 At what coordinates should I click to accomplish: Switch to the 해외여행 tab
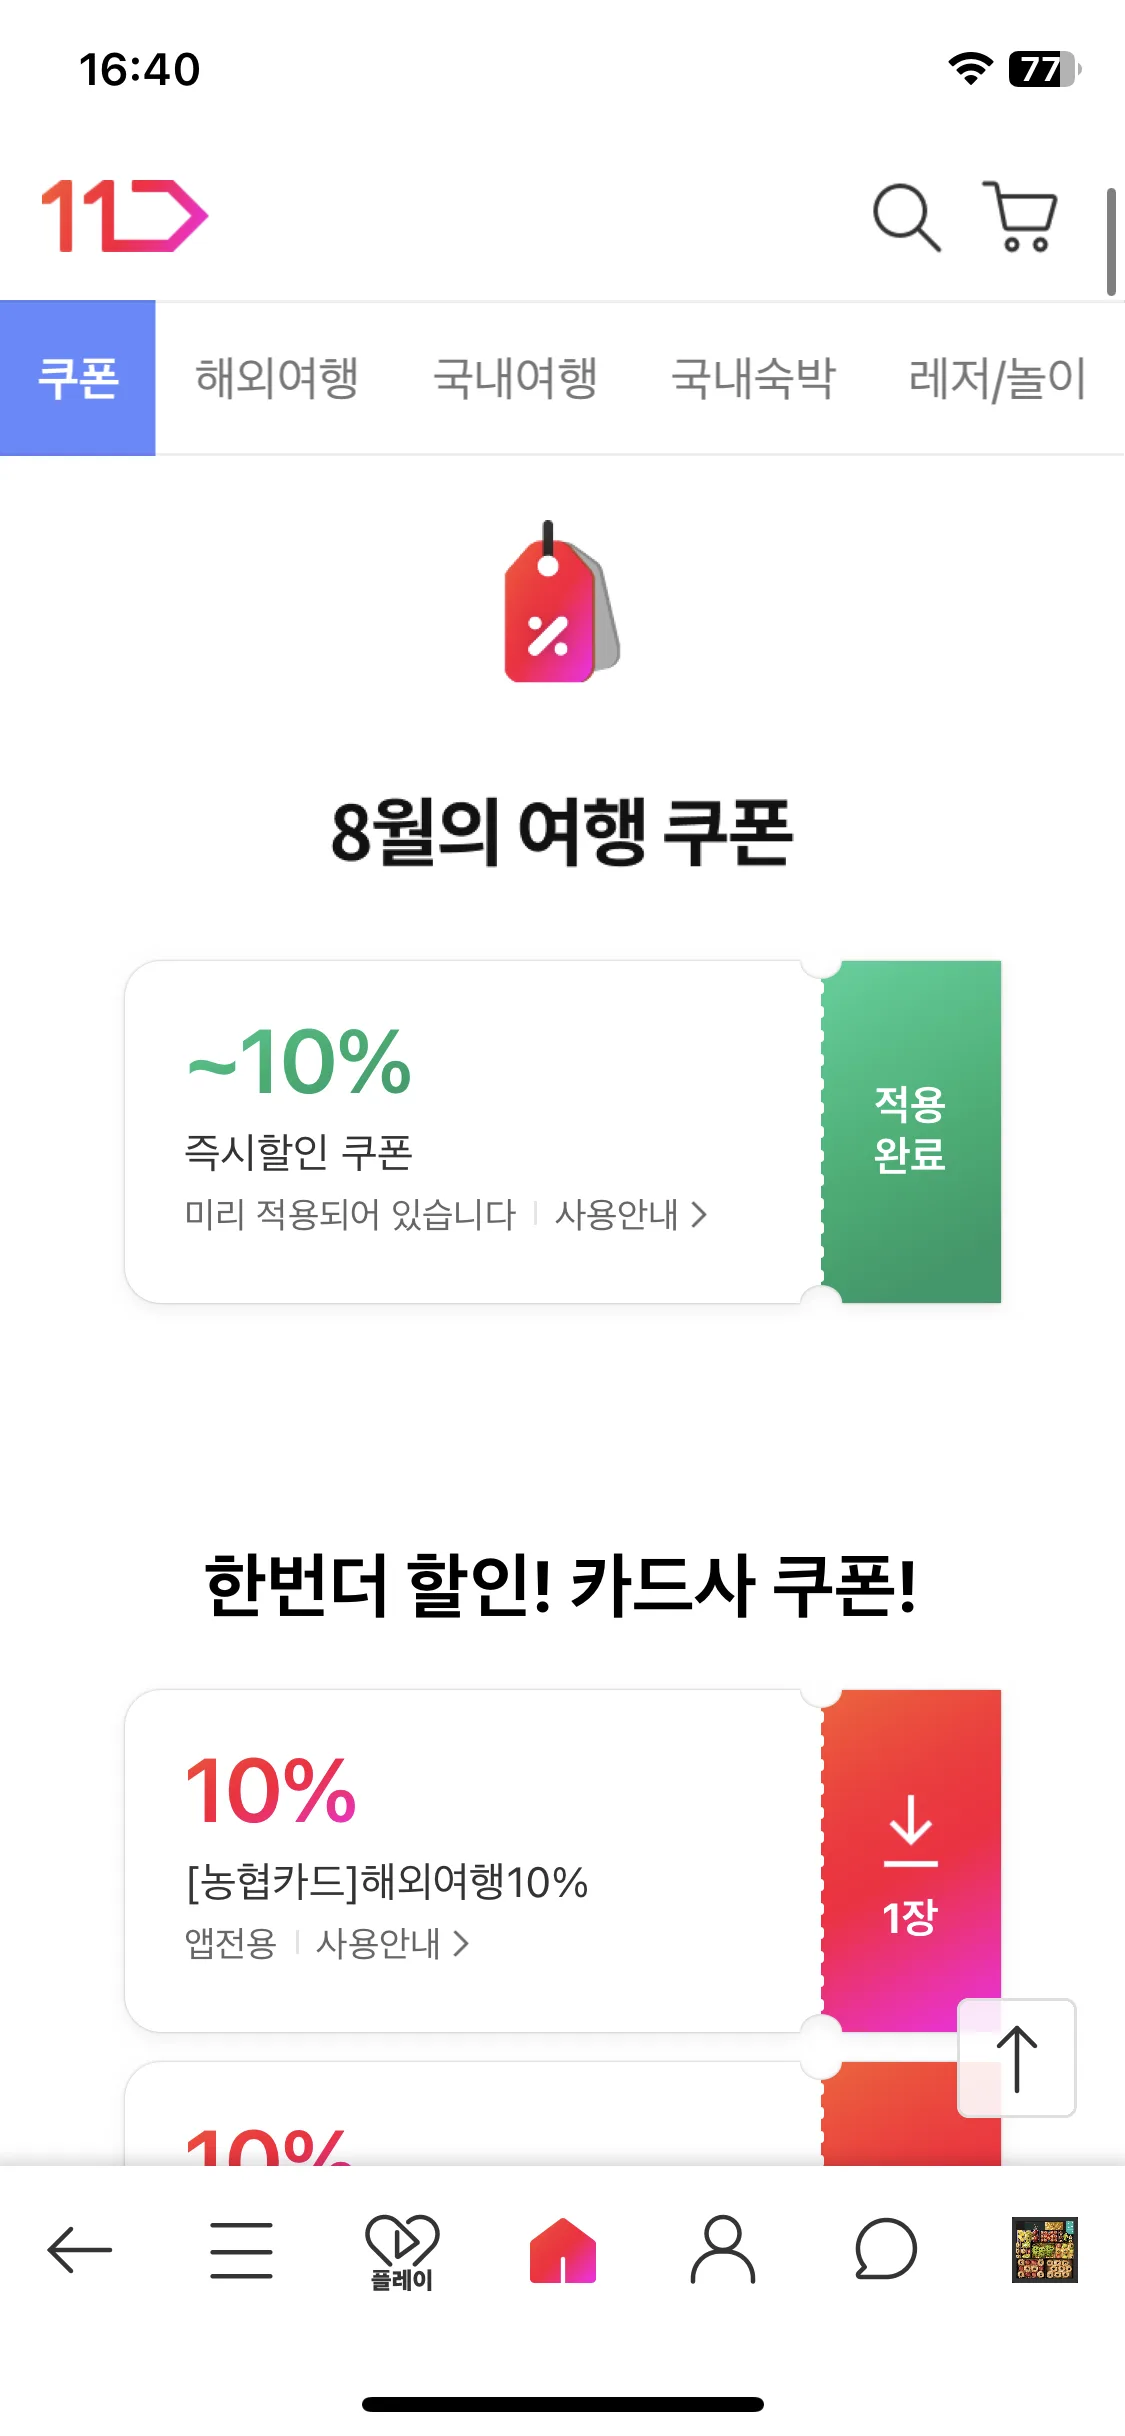277,378
